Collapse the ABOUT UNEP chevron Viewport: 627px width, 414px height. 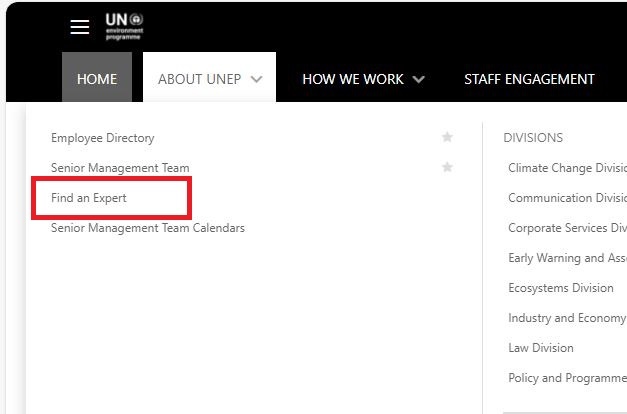[256, 79]
